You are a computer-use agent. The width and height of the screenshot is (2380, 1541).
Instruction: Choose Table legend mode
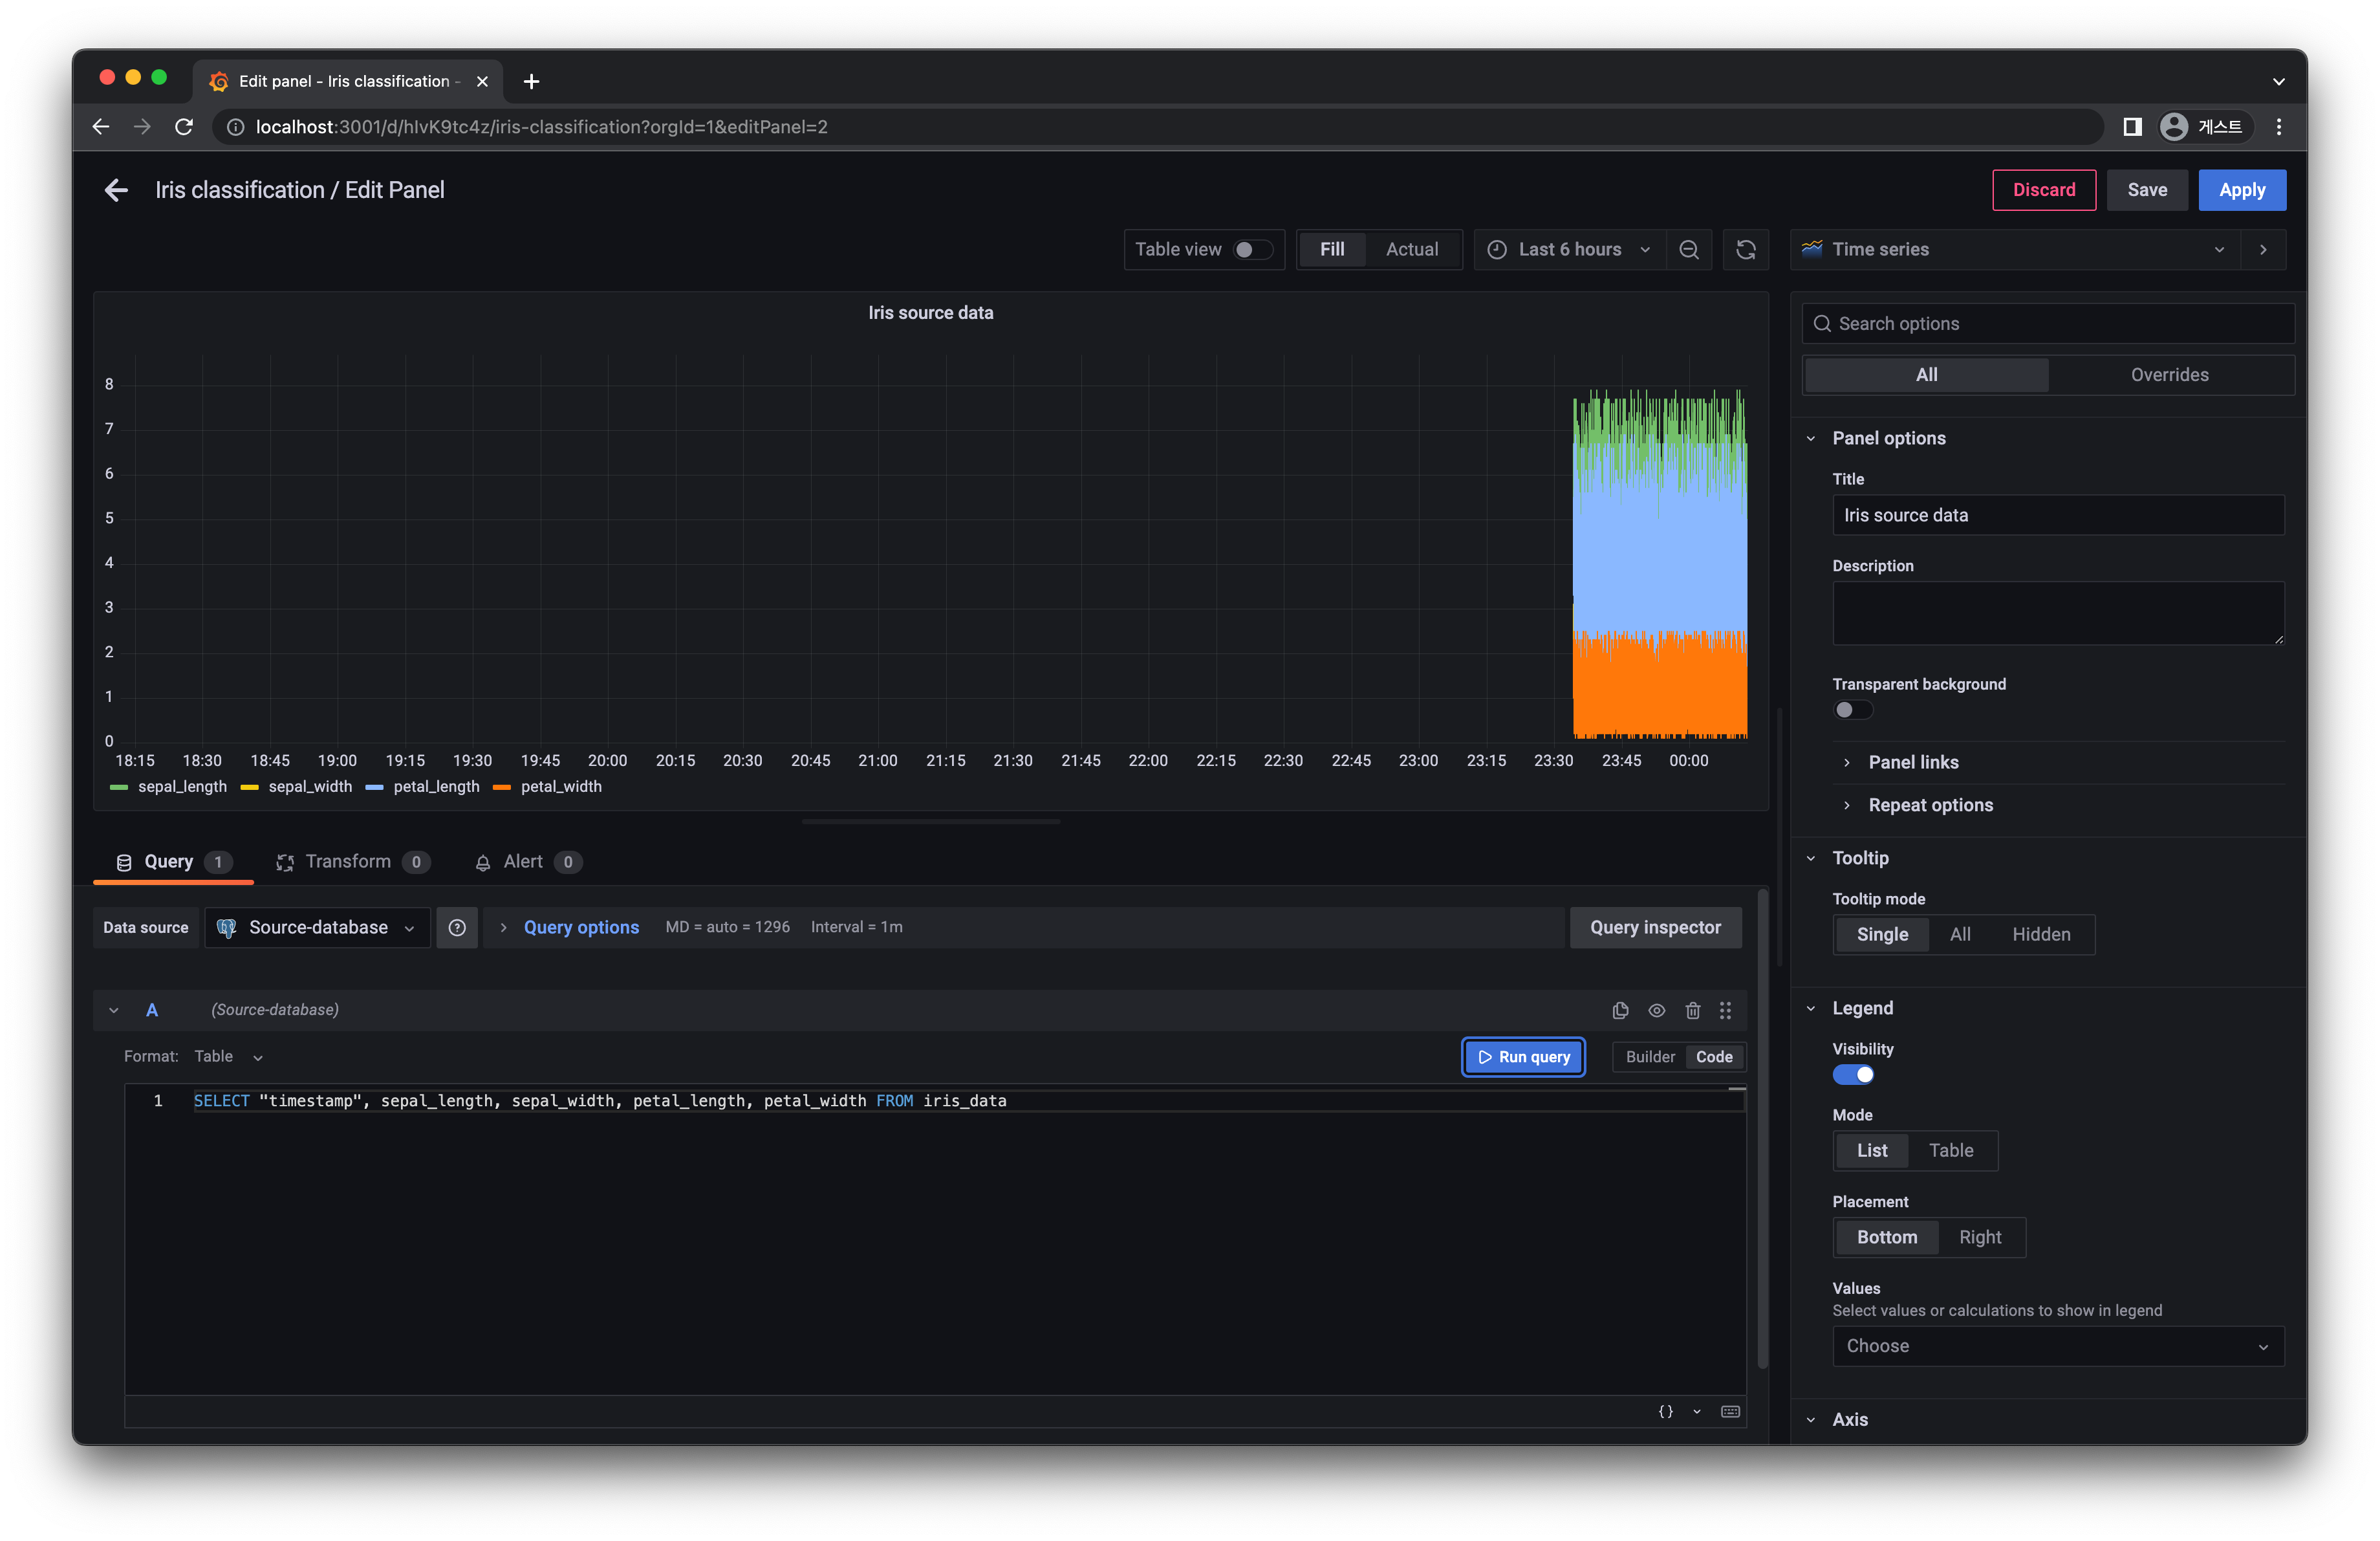(x=1950, y=1151)
